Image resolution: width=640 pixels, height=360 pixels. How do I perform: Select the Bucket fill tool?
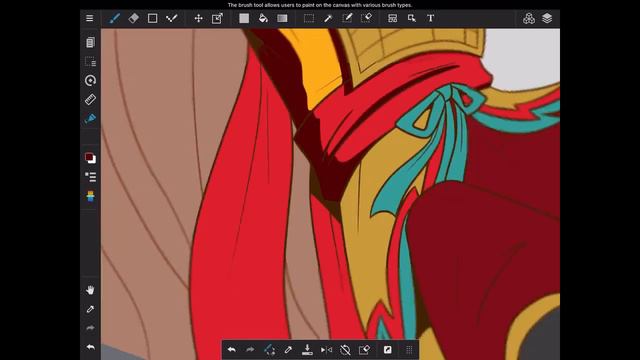coord(263,18)
